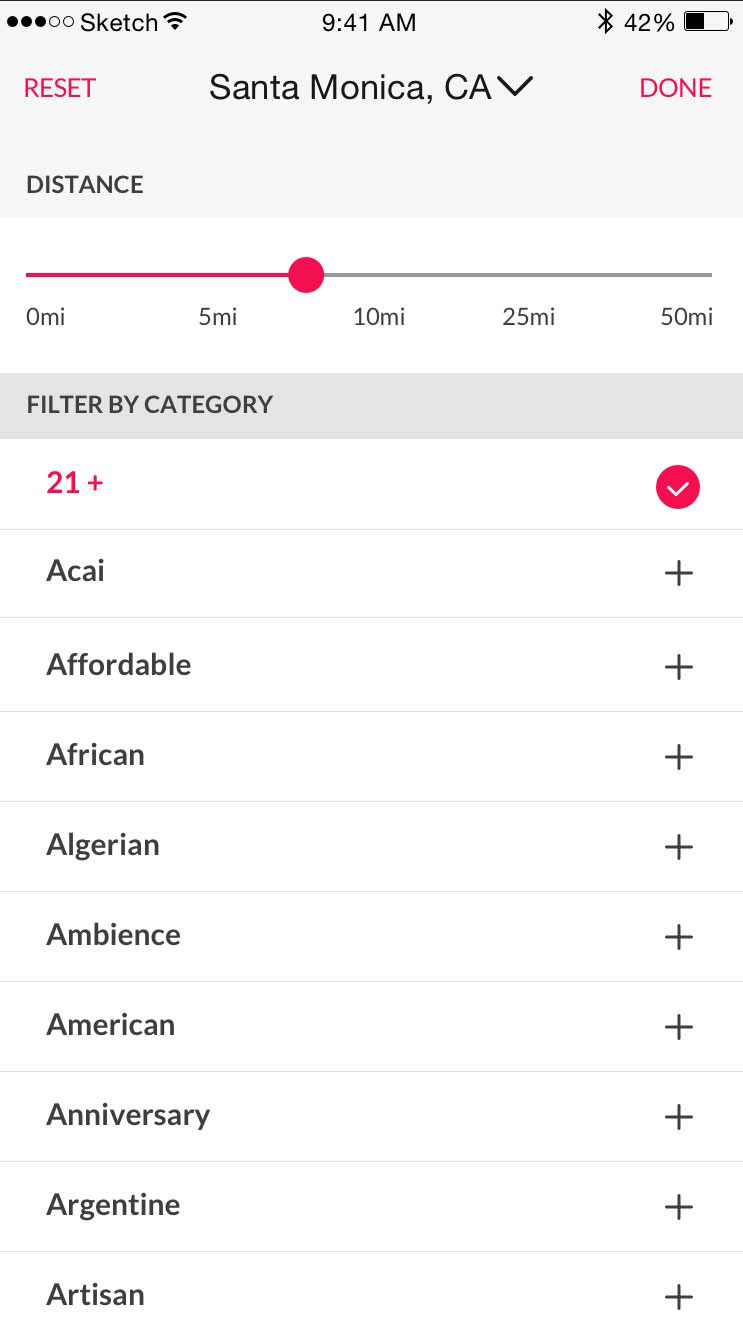Add African filter via plus icon
Viewport: 743px width, 1330px height.
click(x=678, y=757)
